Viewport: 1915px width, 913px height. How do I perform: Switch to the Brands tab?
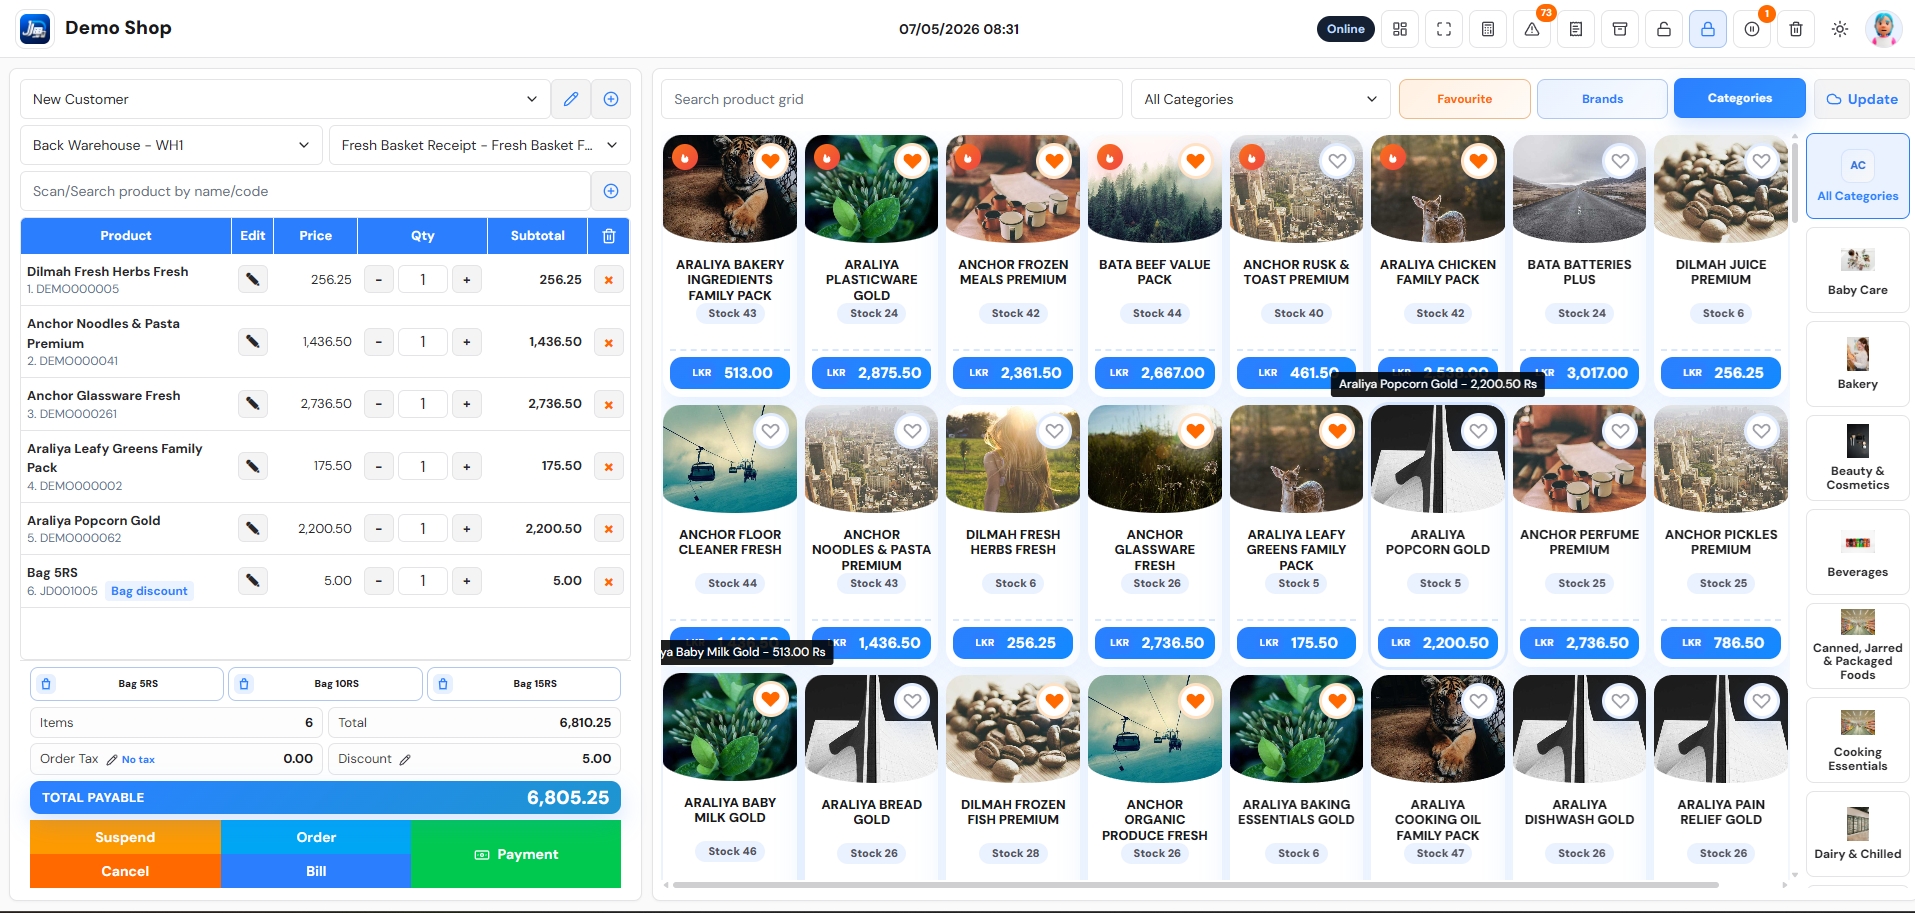1602,99
